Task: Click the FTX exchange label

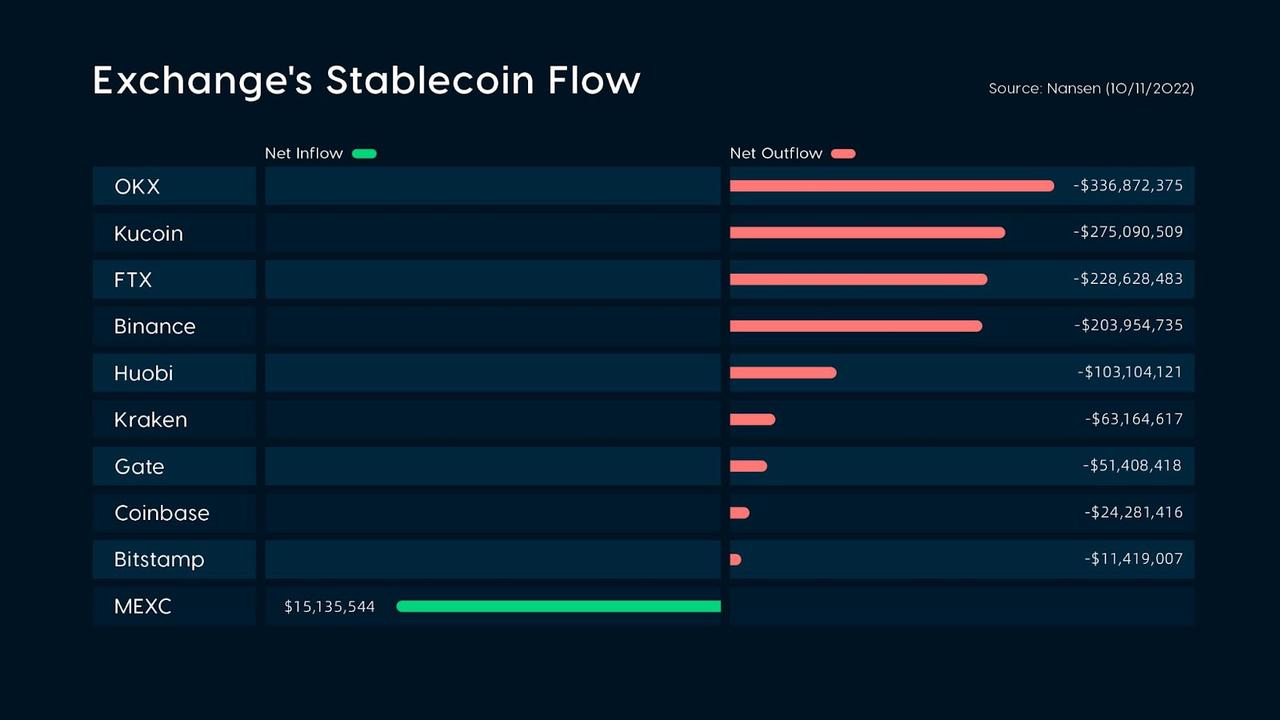Action: coord(133,280)
